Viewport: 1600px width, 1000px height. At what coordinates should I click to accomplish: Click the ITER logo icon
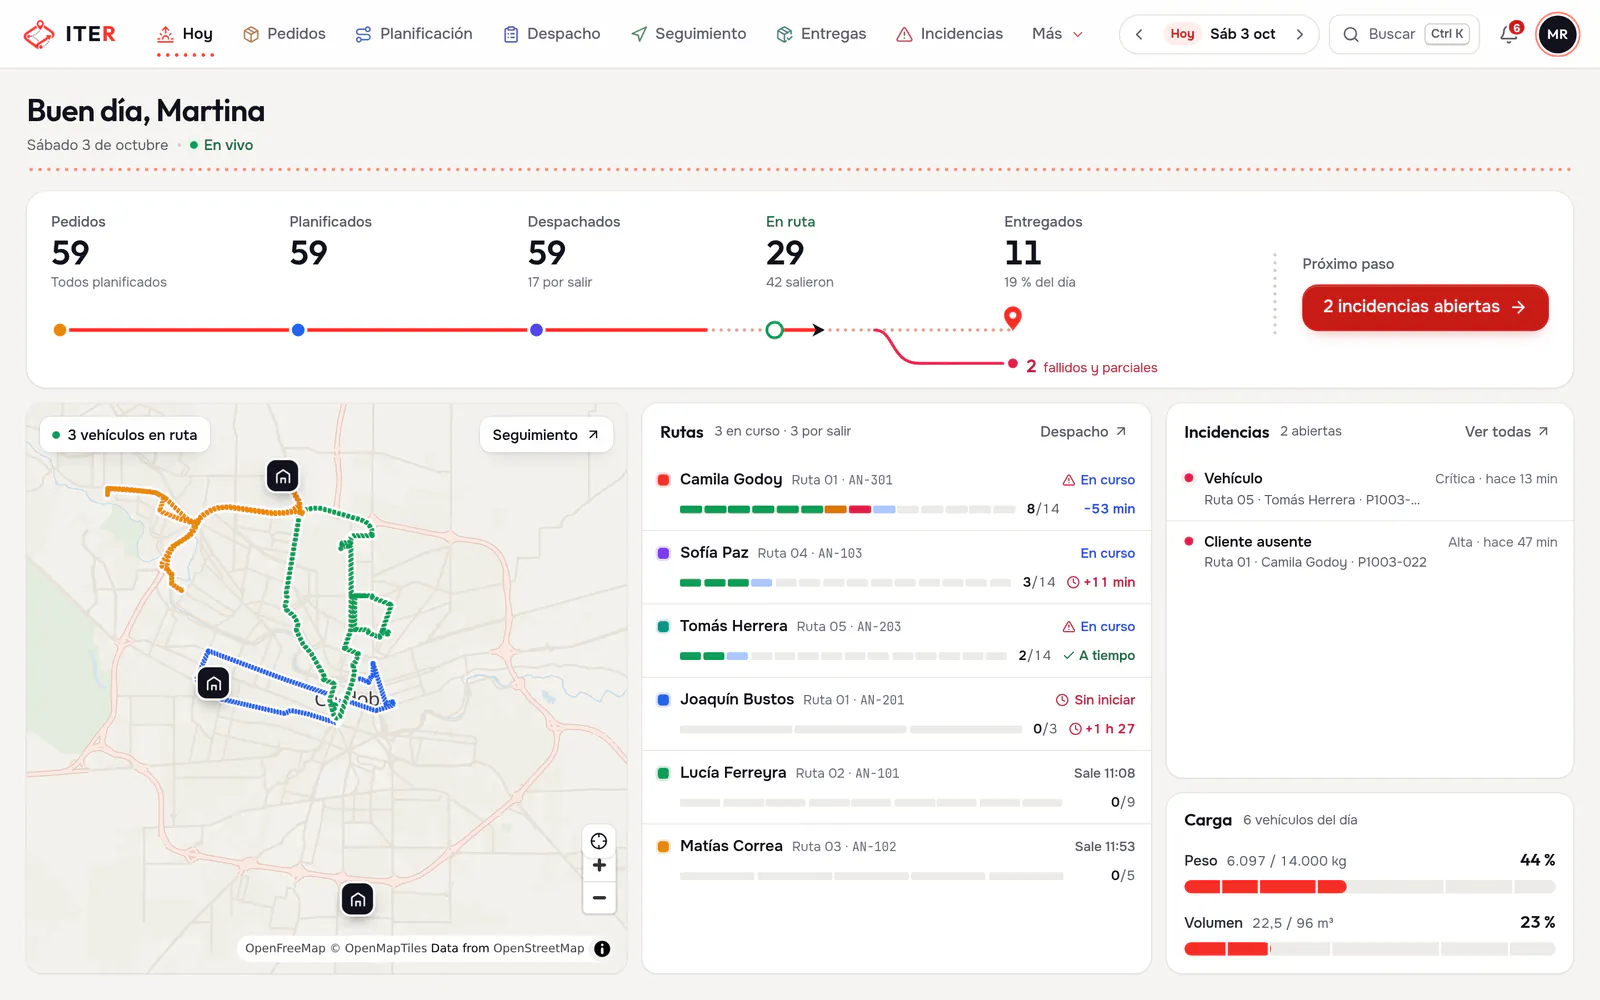39,34
